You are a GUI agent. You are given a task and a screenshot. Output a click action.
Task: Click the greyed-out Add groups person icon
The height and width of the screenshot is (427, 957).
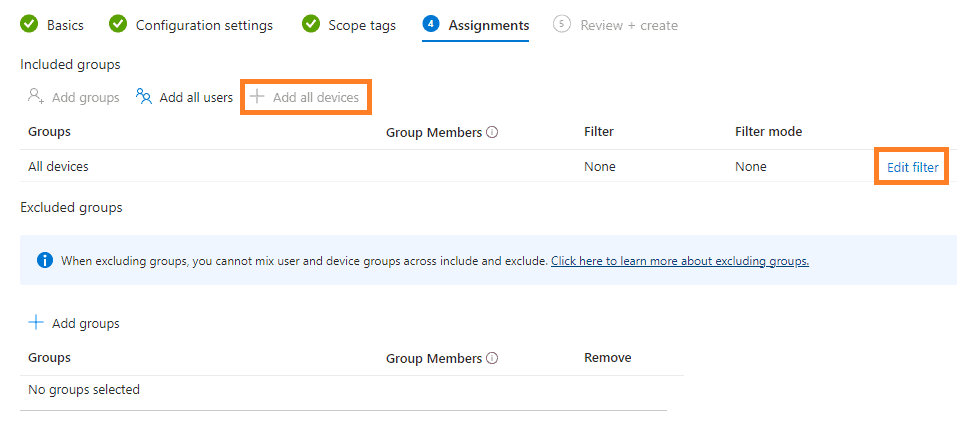pyautogui.click(x=36, y=97)
